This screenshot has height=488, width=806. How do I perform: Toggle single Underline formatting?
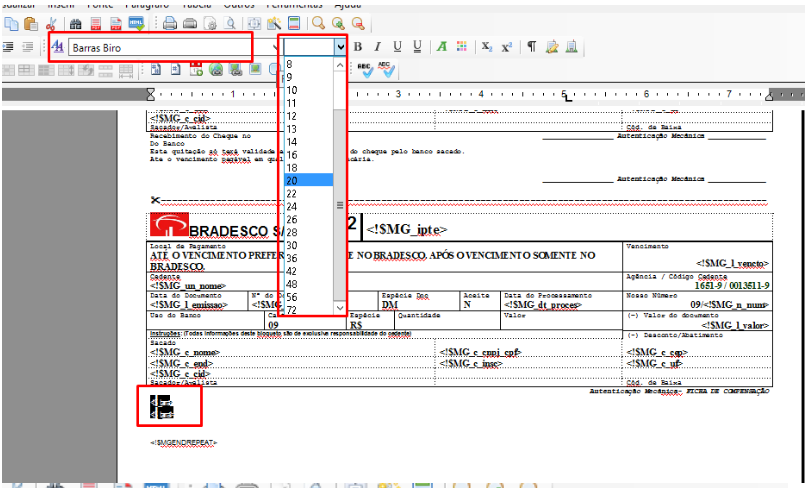pyautogui.click(x=397, y=47)
